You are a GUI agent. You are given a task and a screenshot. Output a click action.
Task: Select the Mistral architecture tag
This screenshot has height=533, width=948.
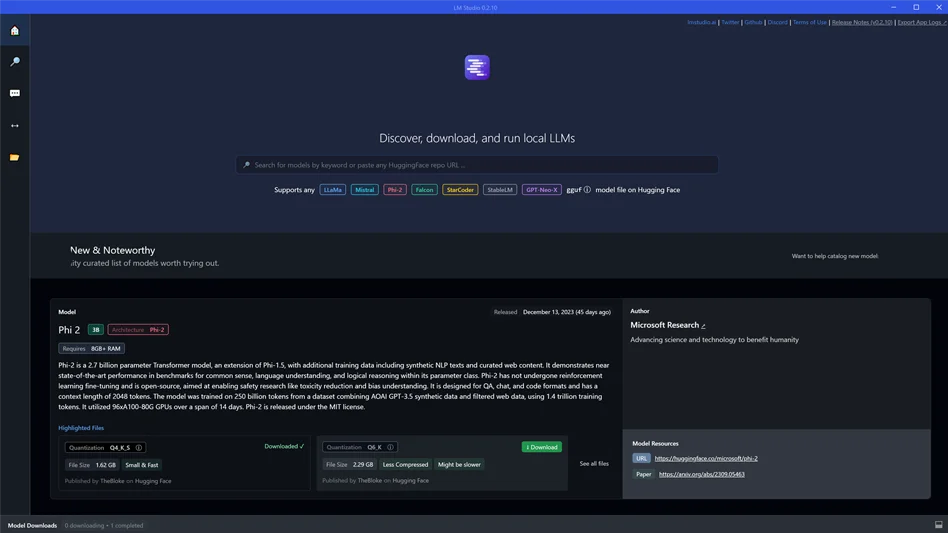(365, 190)
